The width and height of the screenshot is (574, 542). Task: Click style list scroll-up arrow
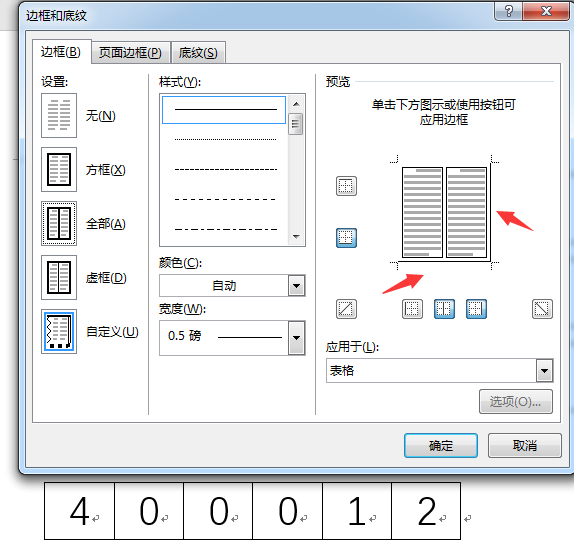[x=296, y=104]
